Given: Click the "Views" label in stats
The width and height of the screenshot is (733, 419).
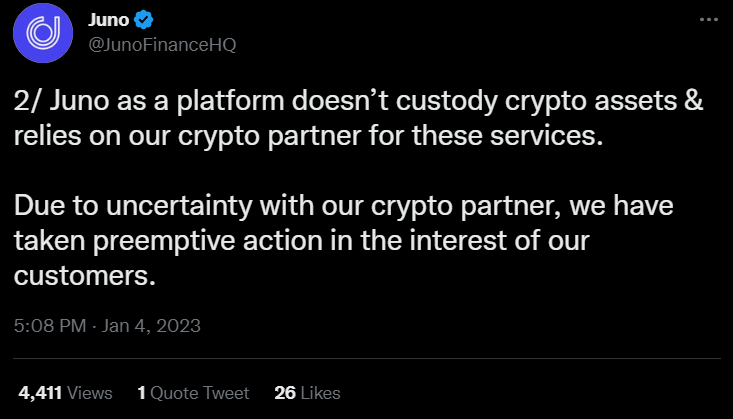Looking at the screenshot, I should (x=91, y=392).
